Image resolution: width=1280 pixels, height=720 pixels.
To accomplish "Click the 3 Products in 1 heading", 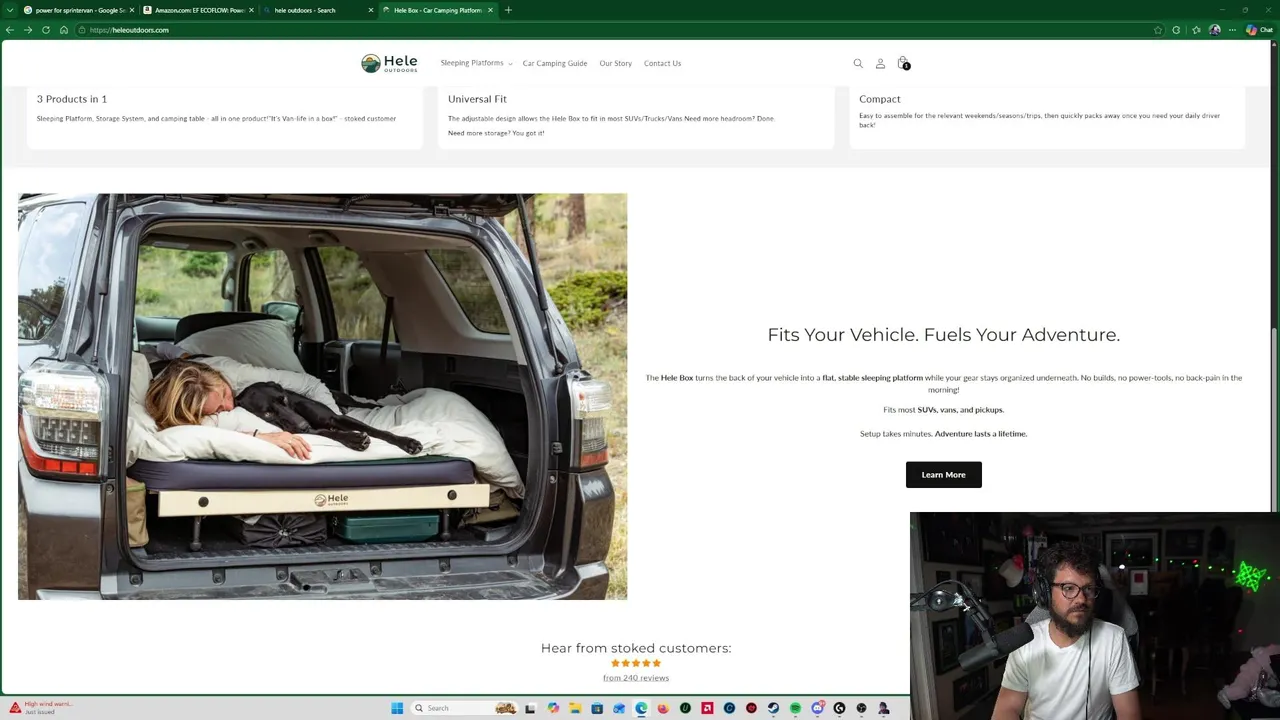I will 72,99.
